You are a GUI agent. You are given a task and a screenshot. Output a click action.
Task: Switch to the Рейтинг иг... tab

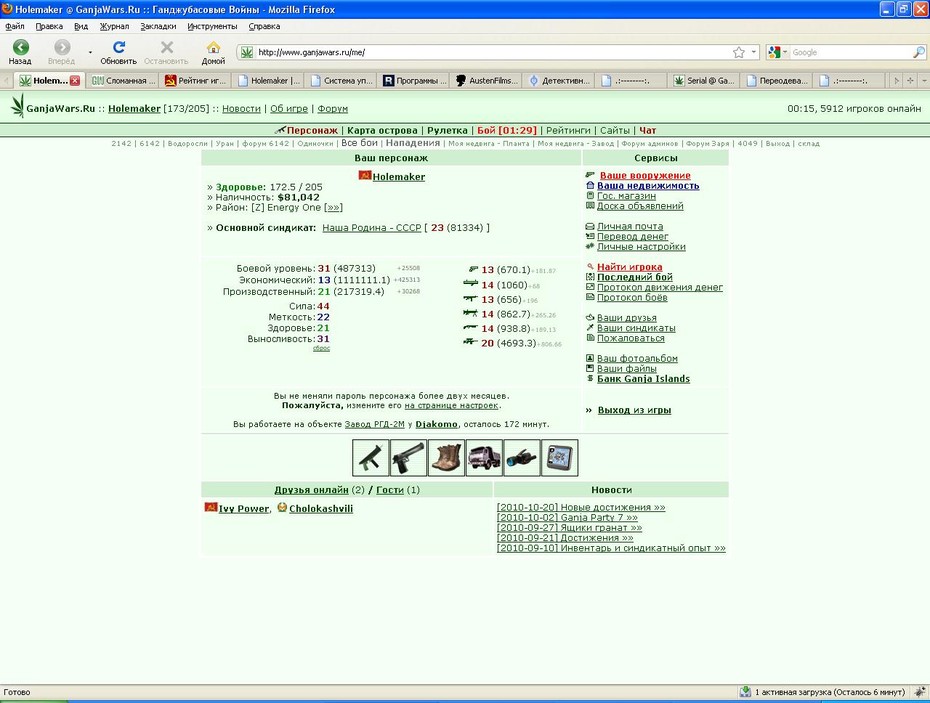[195, 81]
